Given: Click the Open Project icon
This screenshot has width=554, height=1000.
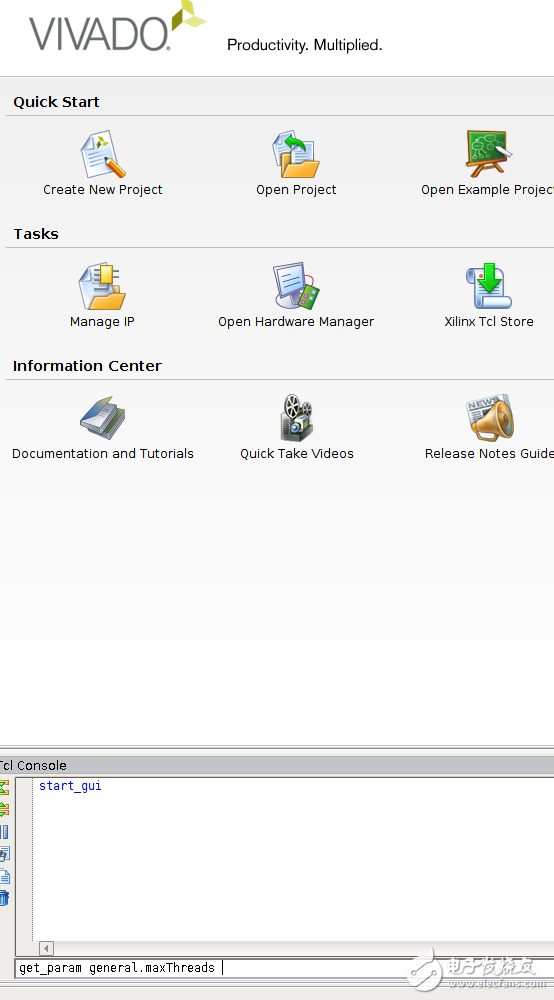Looking at the screenshot, I should [x=296, y=154].
